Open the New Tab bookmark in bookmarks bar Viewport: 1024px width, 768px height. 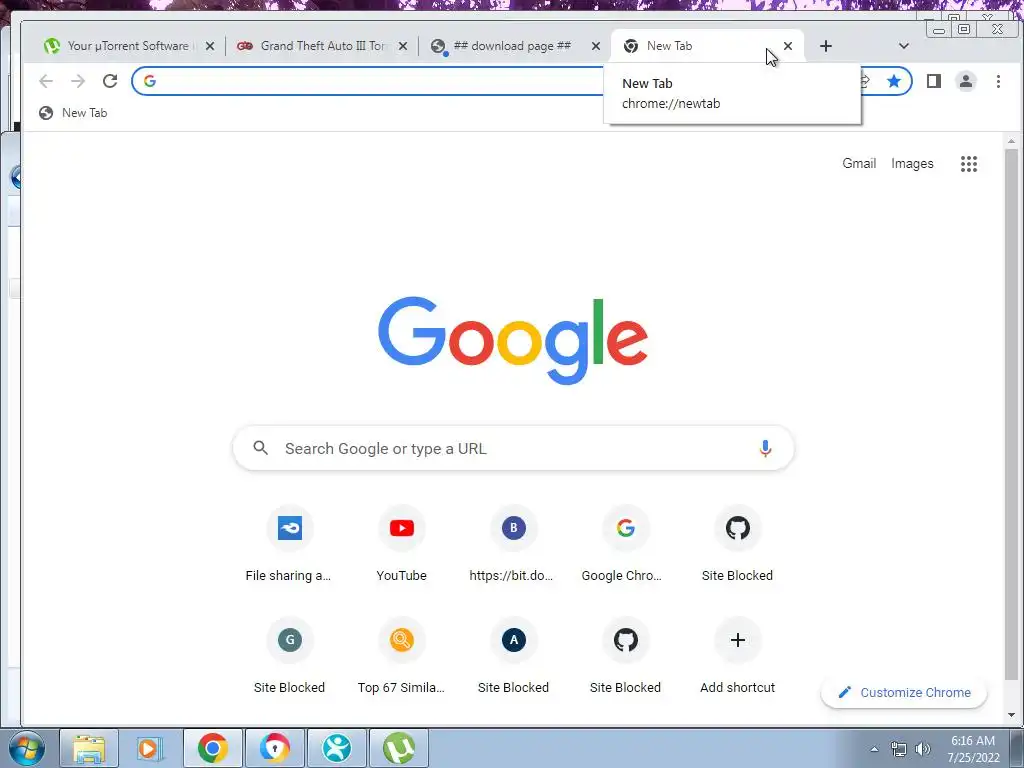(x=73, y=113)
